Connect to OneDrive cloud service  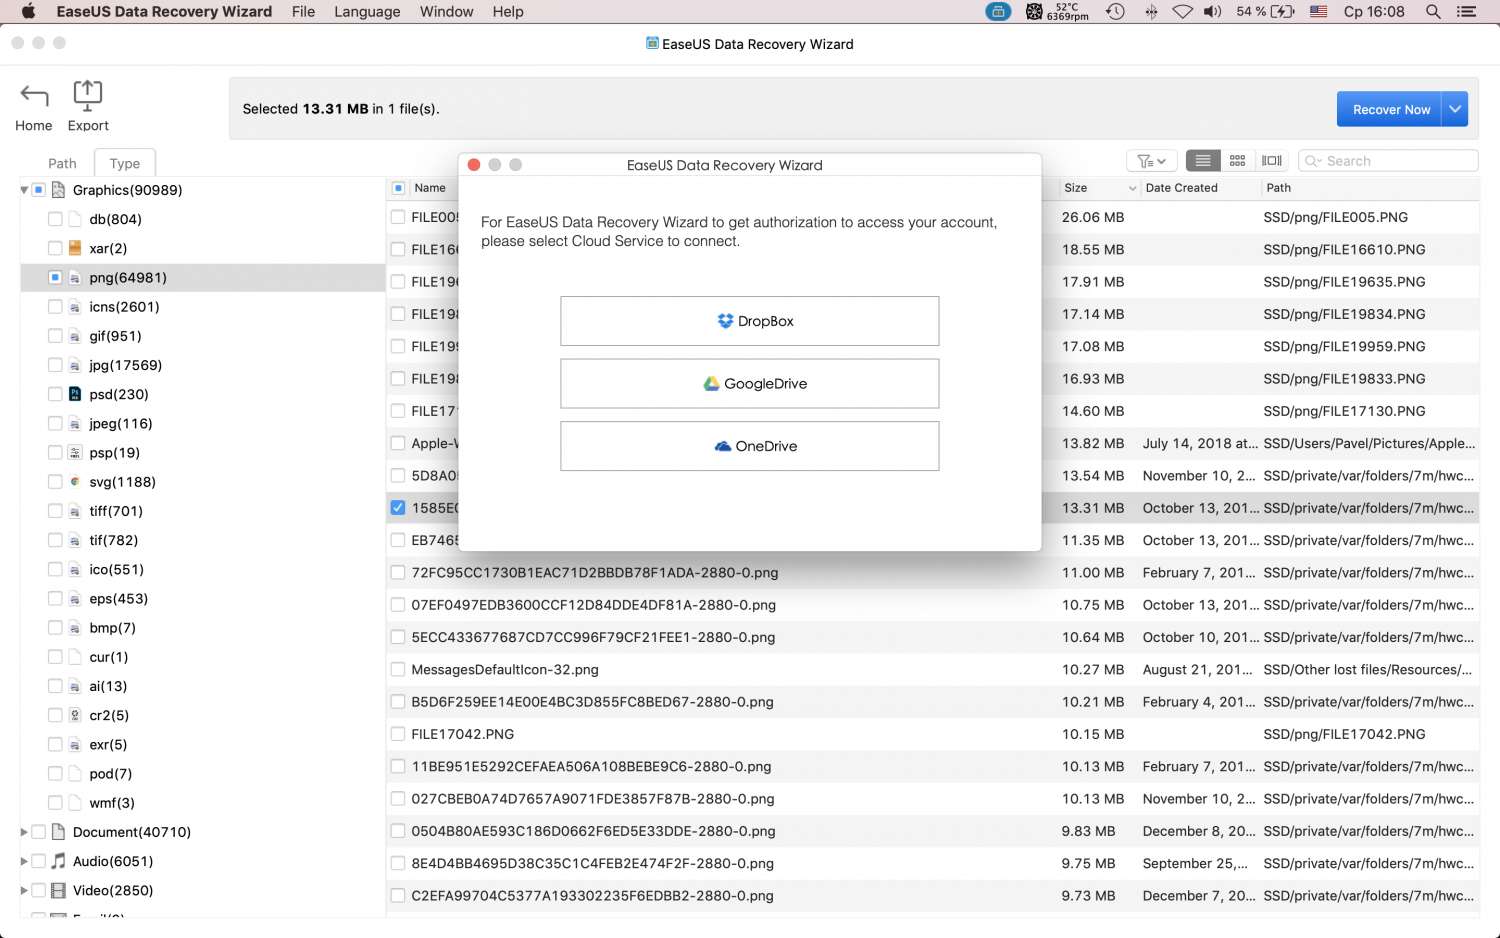[x=750, y=446]
